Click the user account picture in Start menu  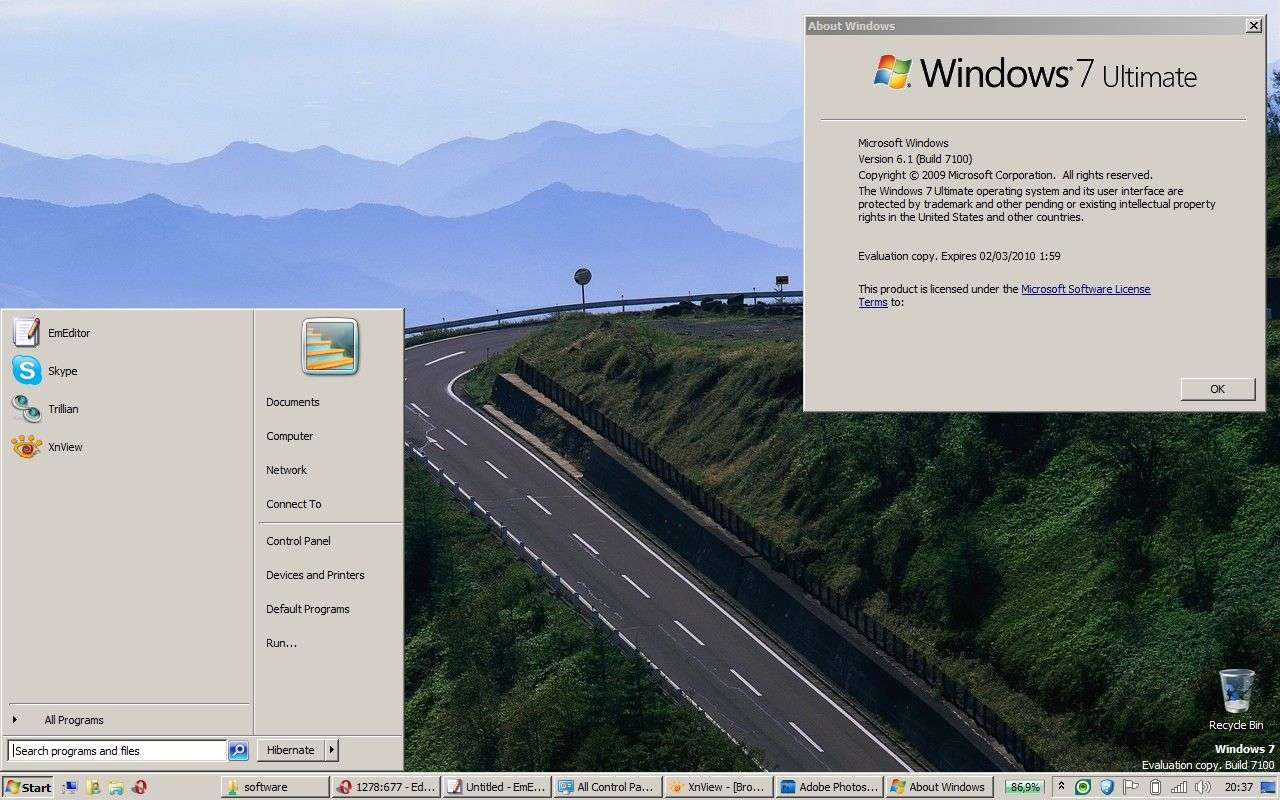pos(330,346)
